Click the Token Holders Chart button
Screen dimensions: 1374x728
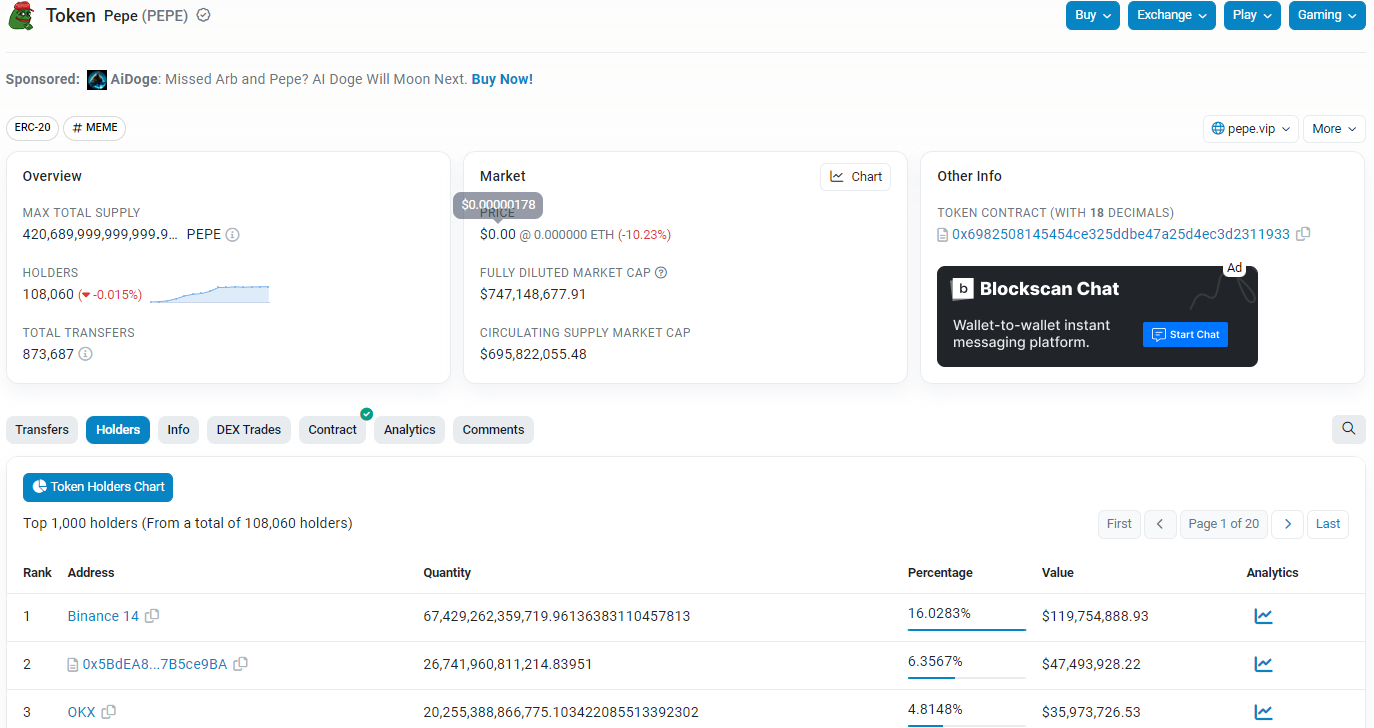coord(98,487)
